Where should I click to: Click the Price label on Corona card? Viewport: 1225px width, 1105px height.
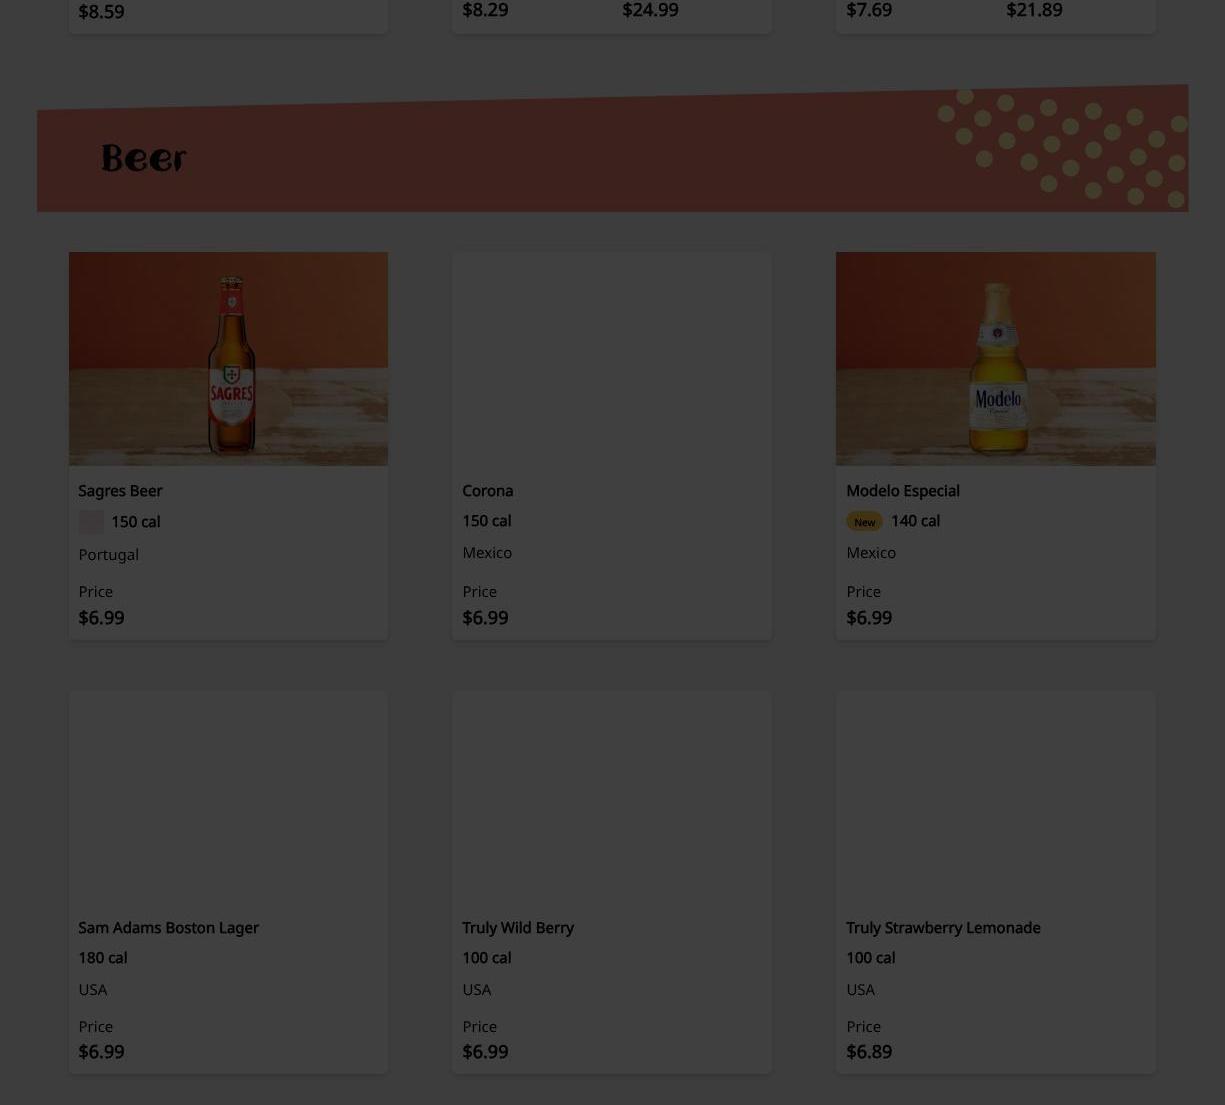pyautogui.click(x=479, y=592)
